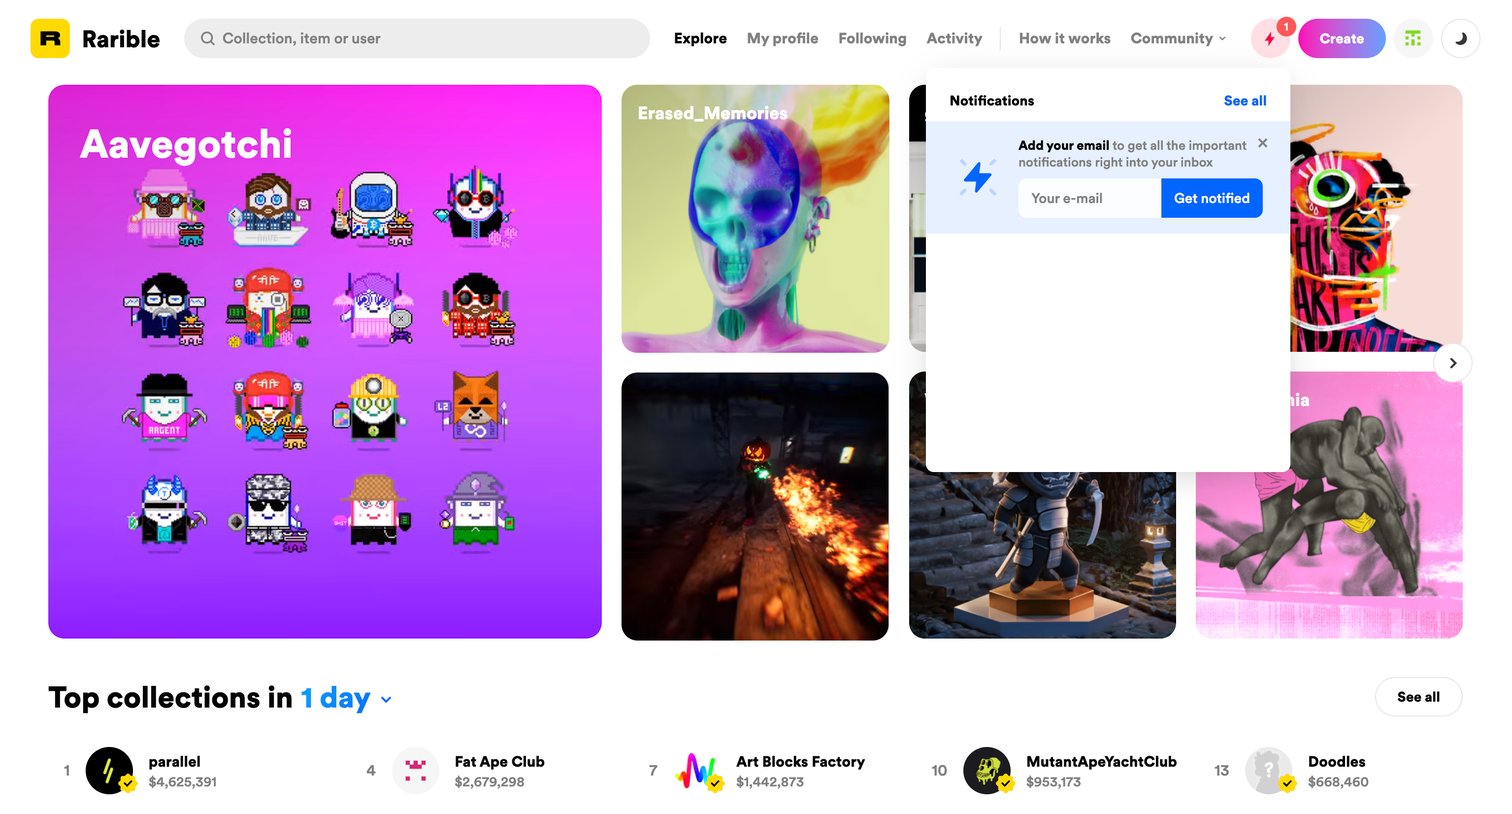Click the parallel collection avatar
Image resolution: width=1512 pixels, height=814 pixels.
coord(110,771)
